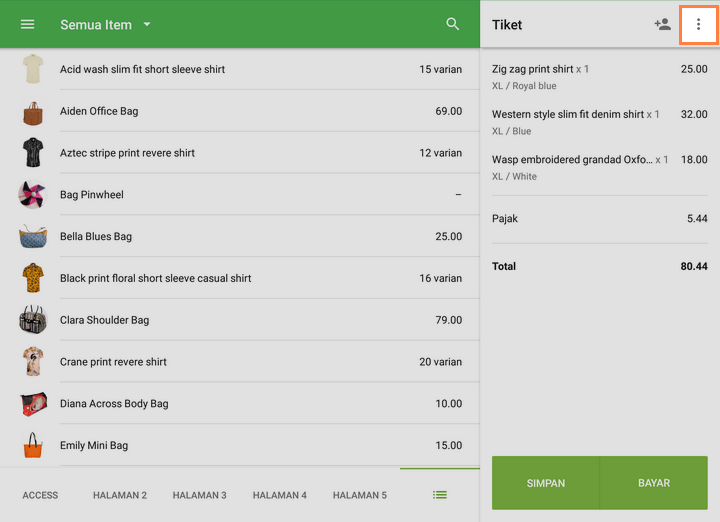Click the XL / Royal blue variant text

524,86
